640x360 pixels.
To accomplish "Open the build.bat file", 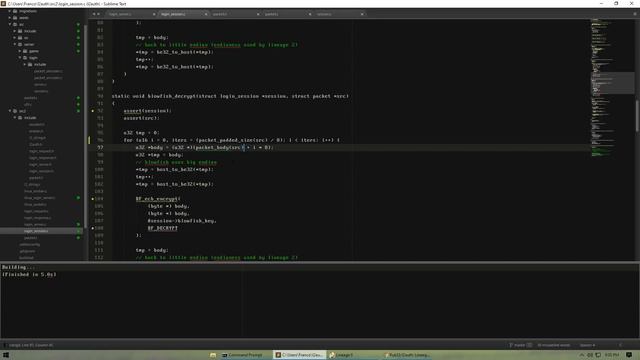I will [x=26, y=258].
